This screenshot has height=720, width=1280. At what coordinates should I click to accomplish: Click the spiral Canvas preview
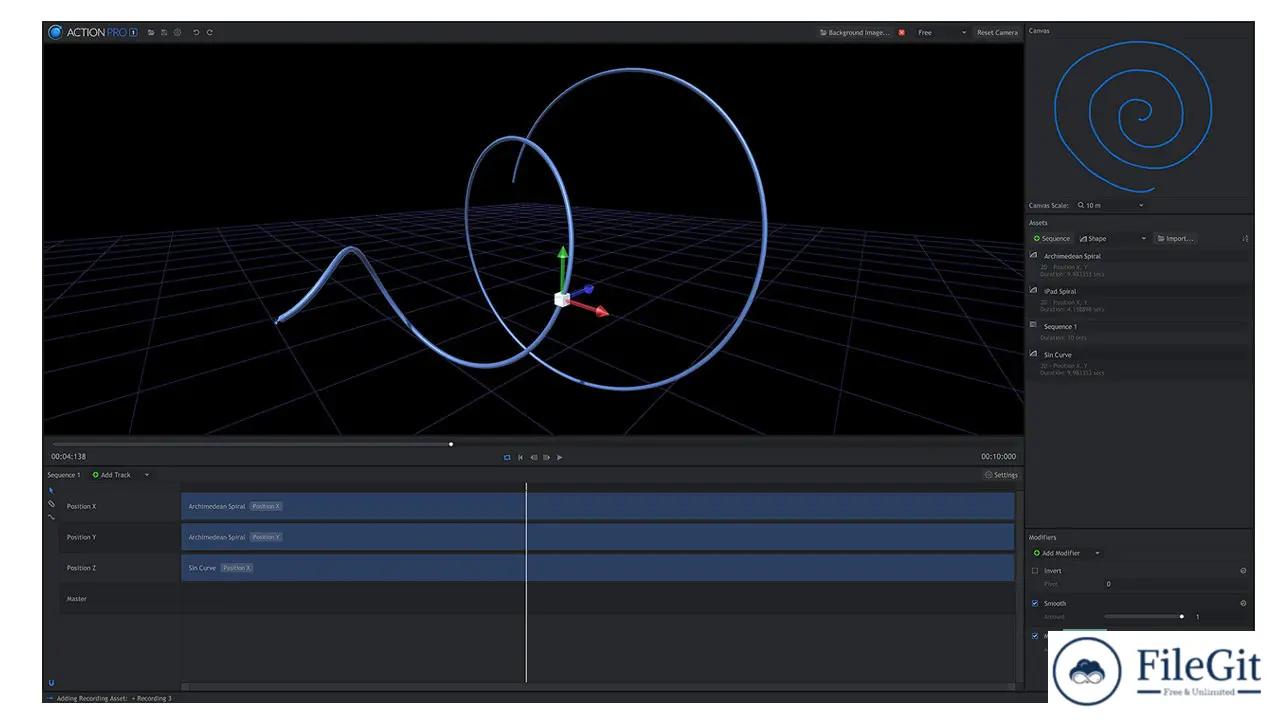(1132, 118)
